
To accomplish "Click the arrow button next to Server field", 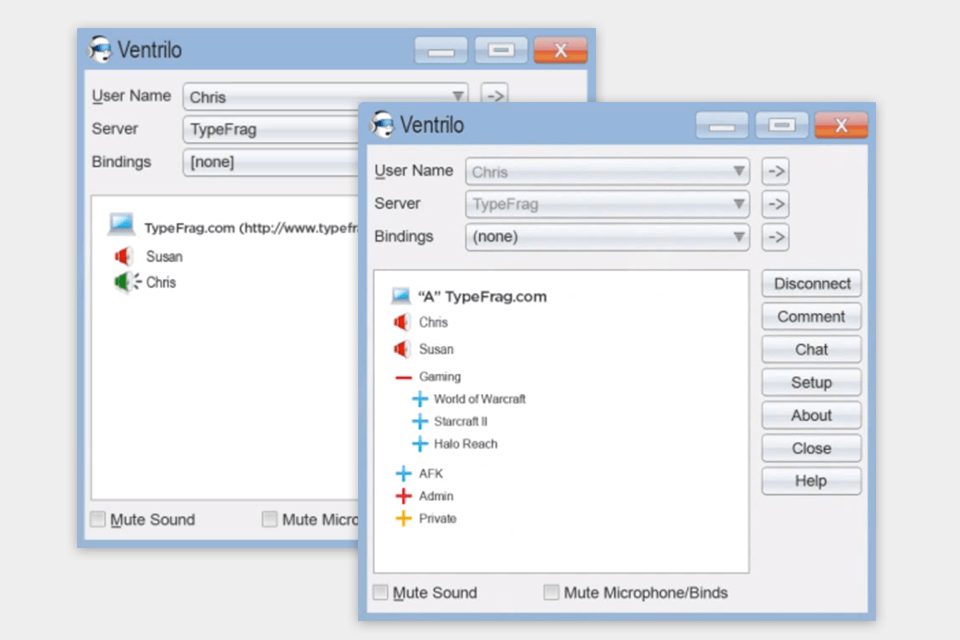I will (775, 204).
